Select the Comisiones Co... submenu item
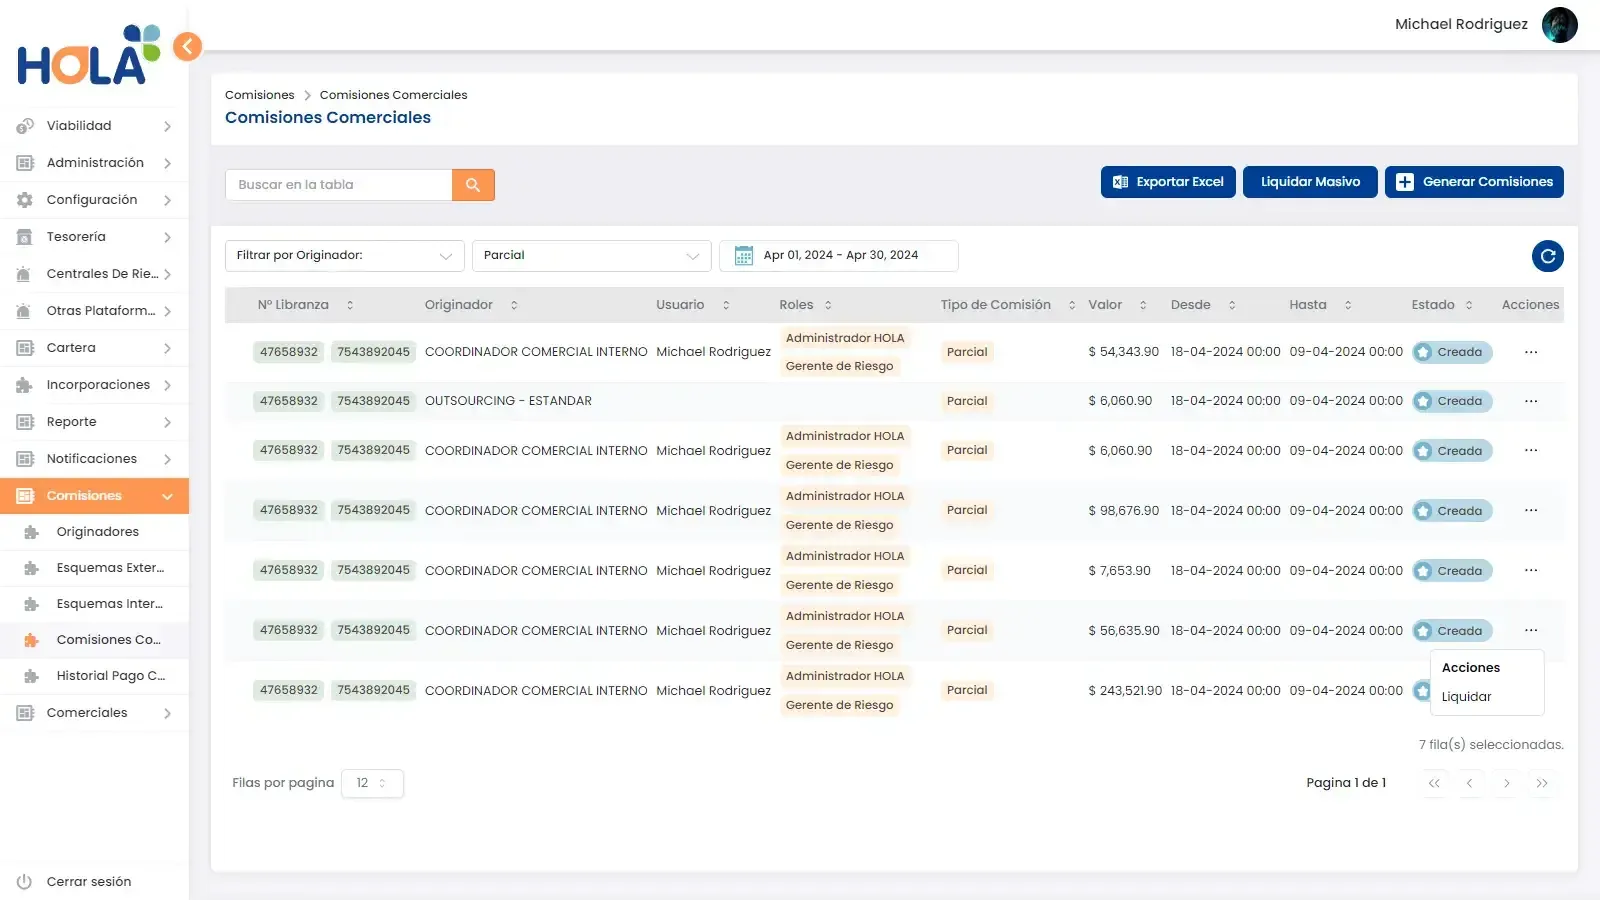This screenshot has height=900, width=1600. click(x=94, y=640)
